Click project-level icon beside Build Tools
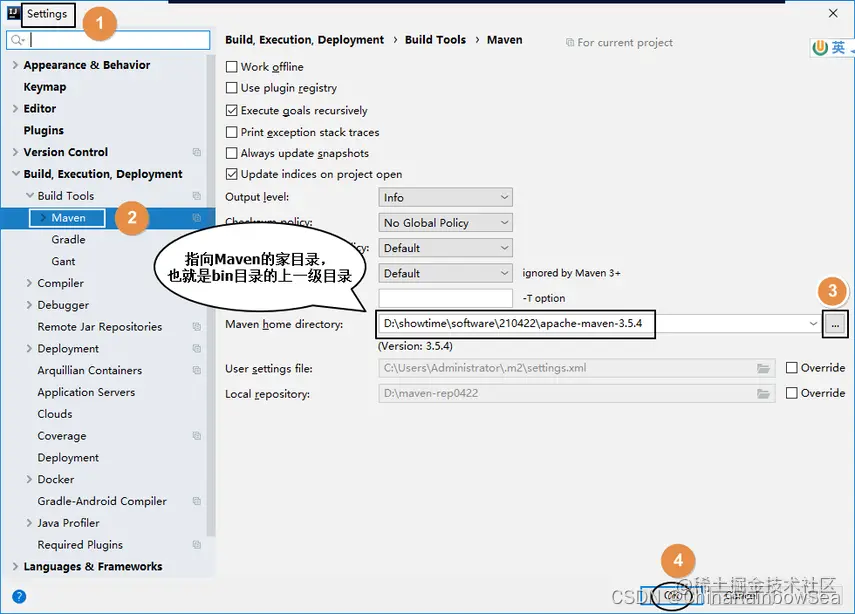Viewport: 855px width, 614px height. coord(197,196)
